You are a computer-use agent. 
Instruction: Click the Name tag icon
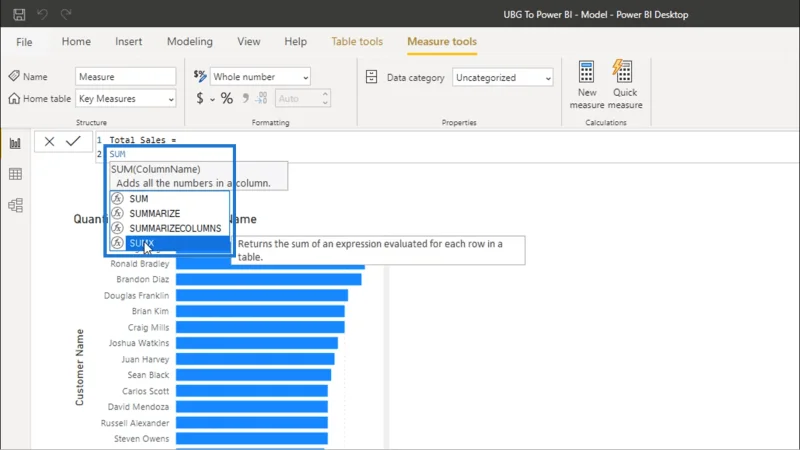(14, 76)
